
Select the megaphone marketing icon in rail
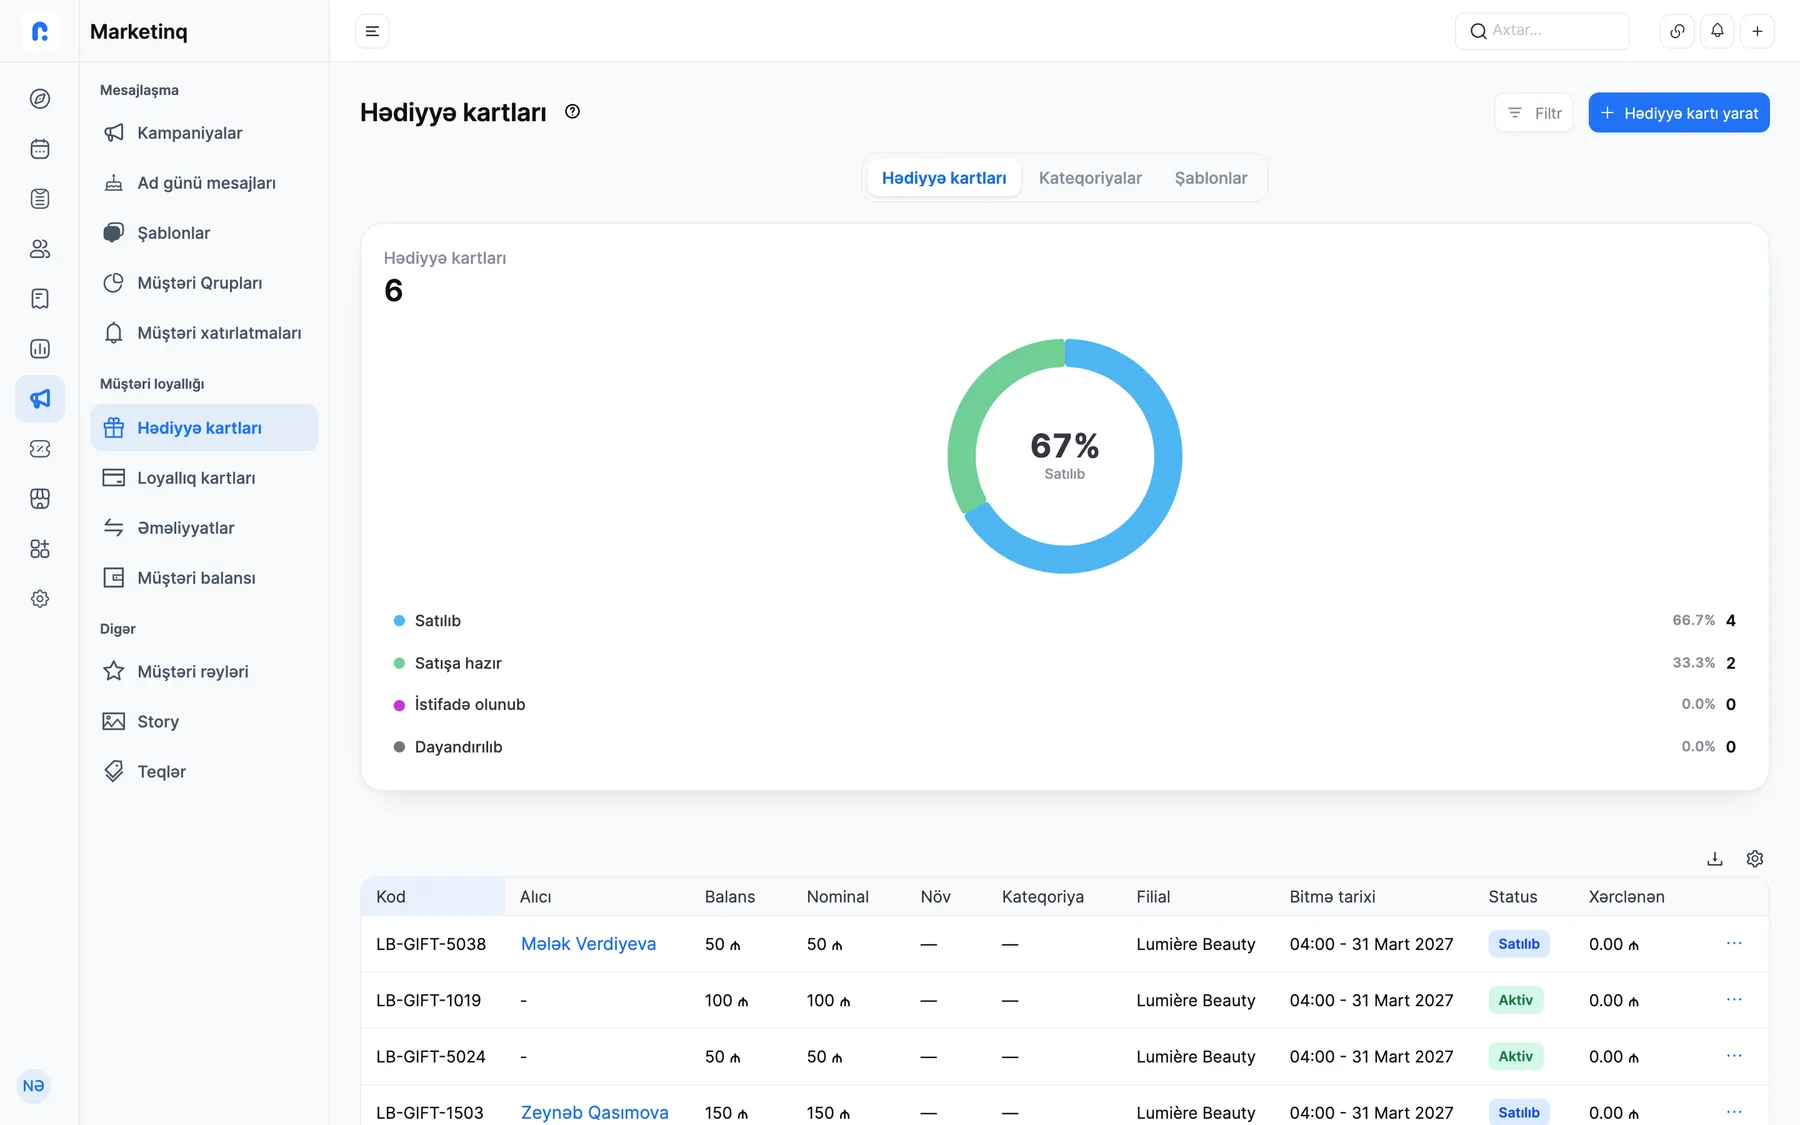click(40, 399)
